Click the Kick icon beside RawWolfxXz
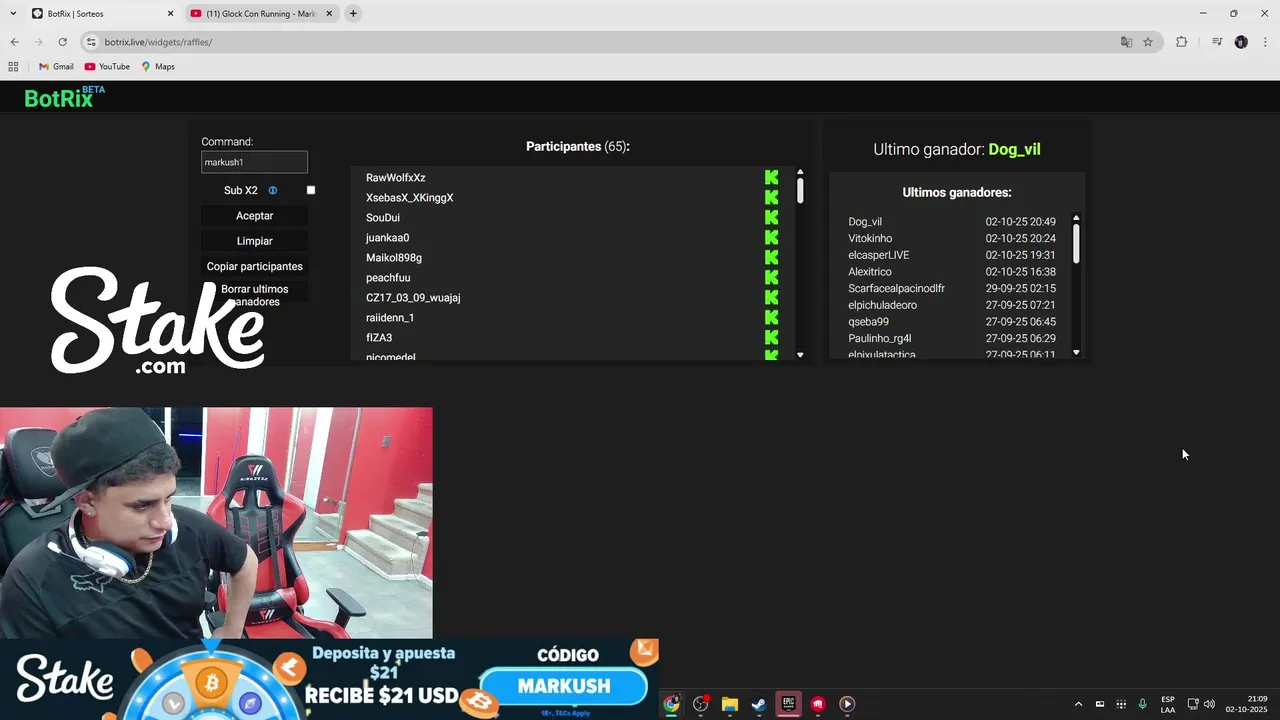 [771, 177]
